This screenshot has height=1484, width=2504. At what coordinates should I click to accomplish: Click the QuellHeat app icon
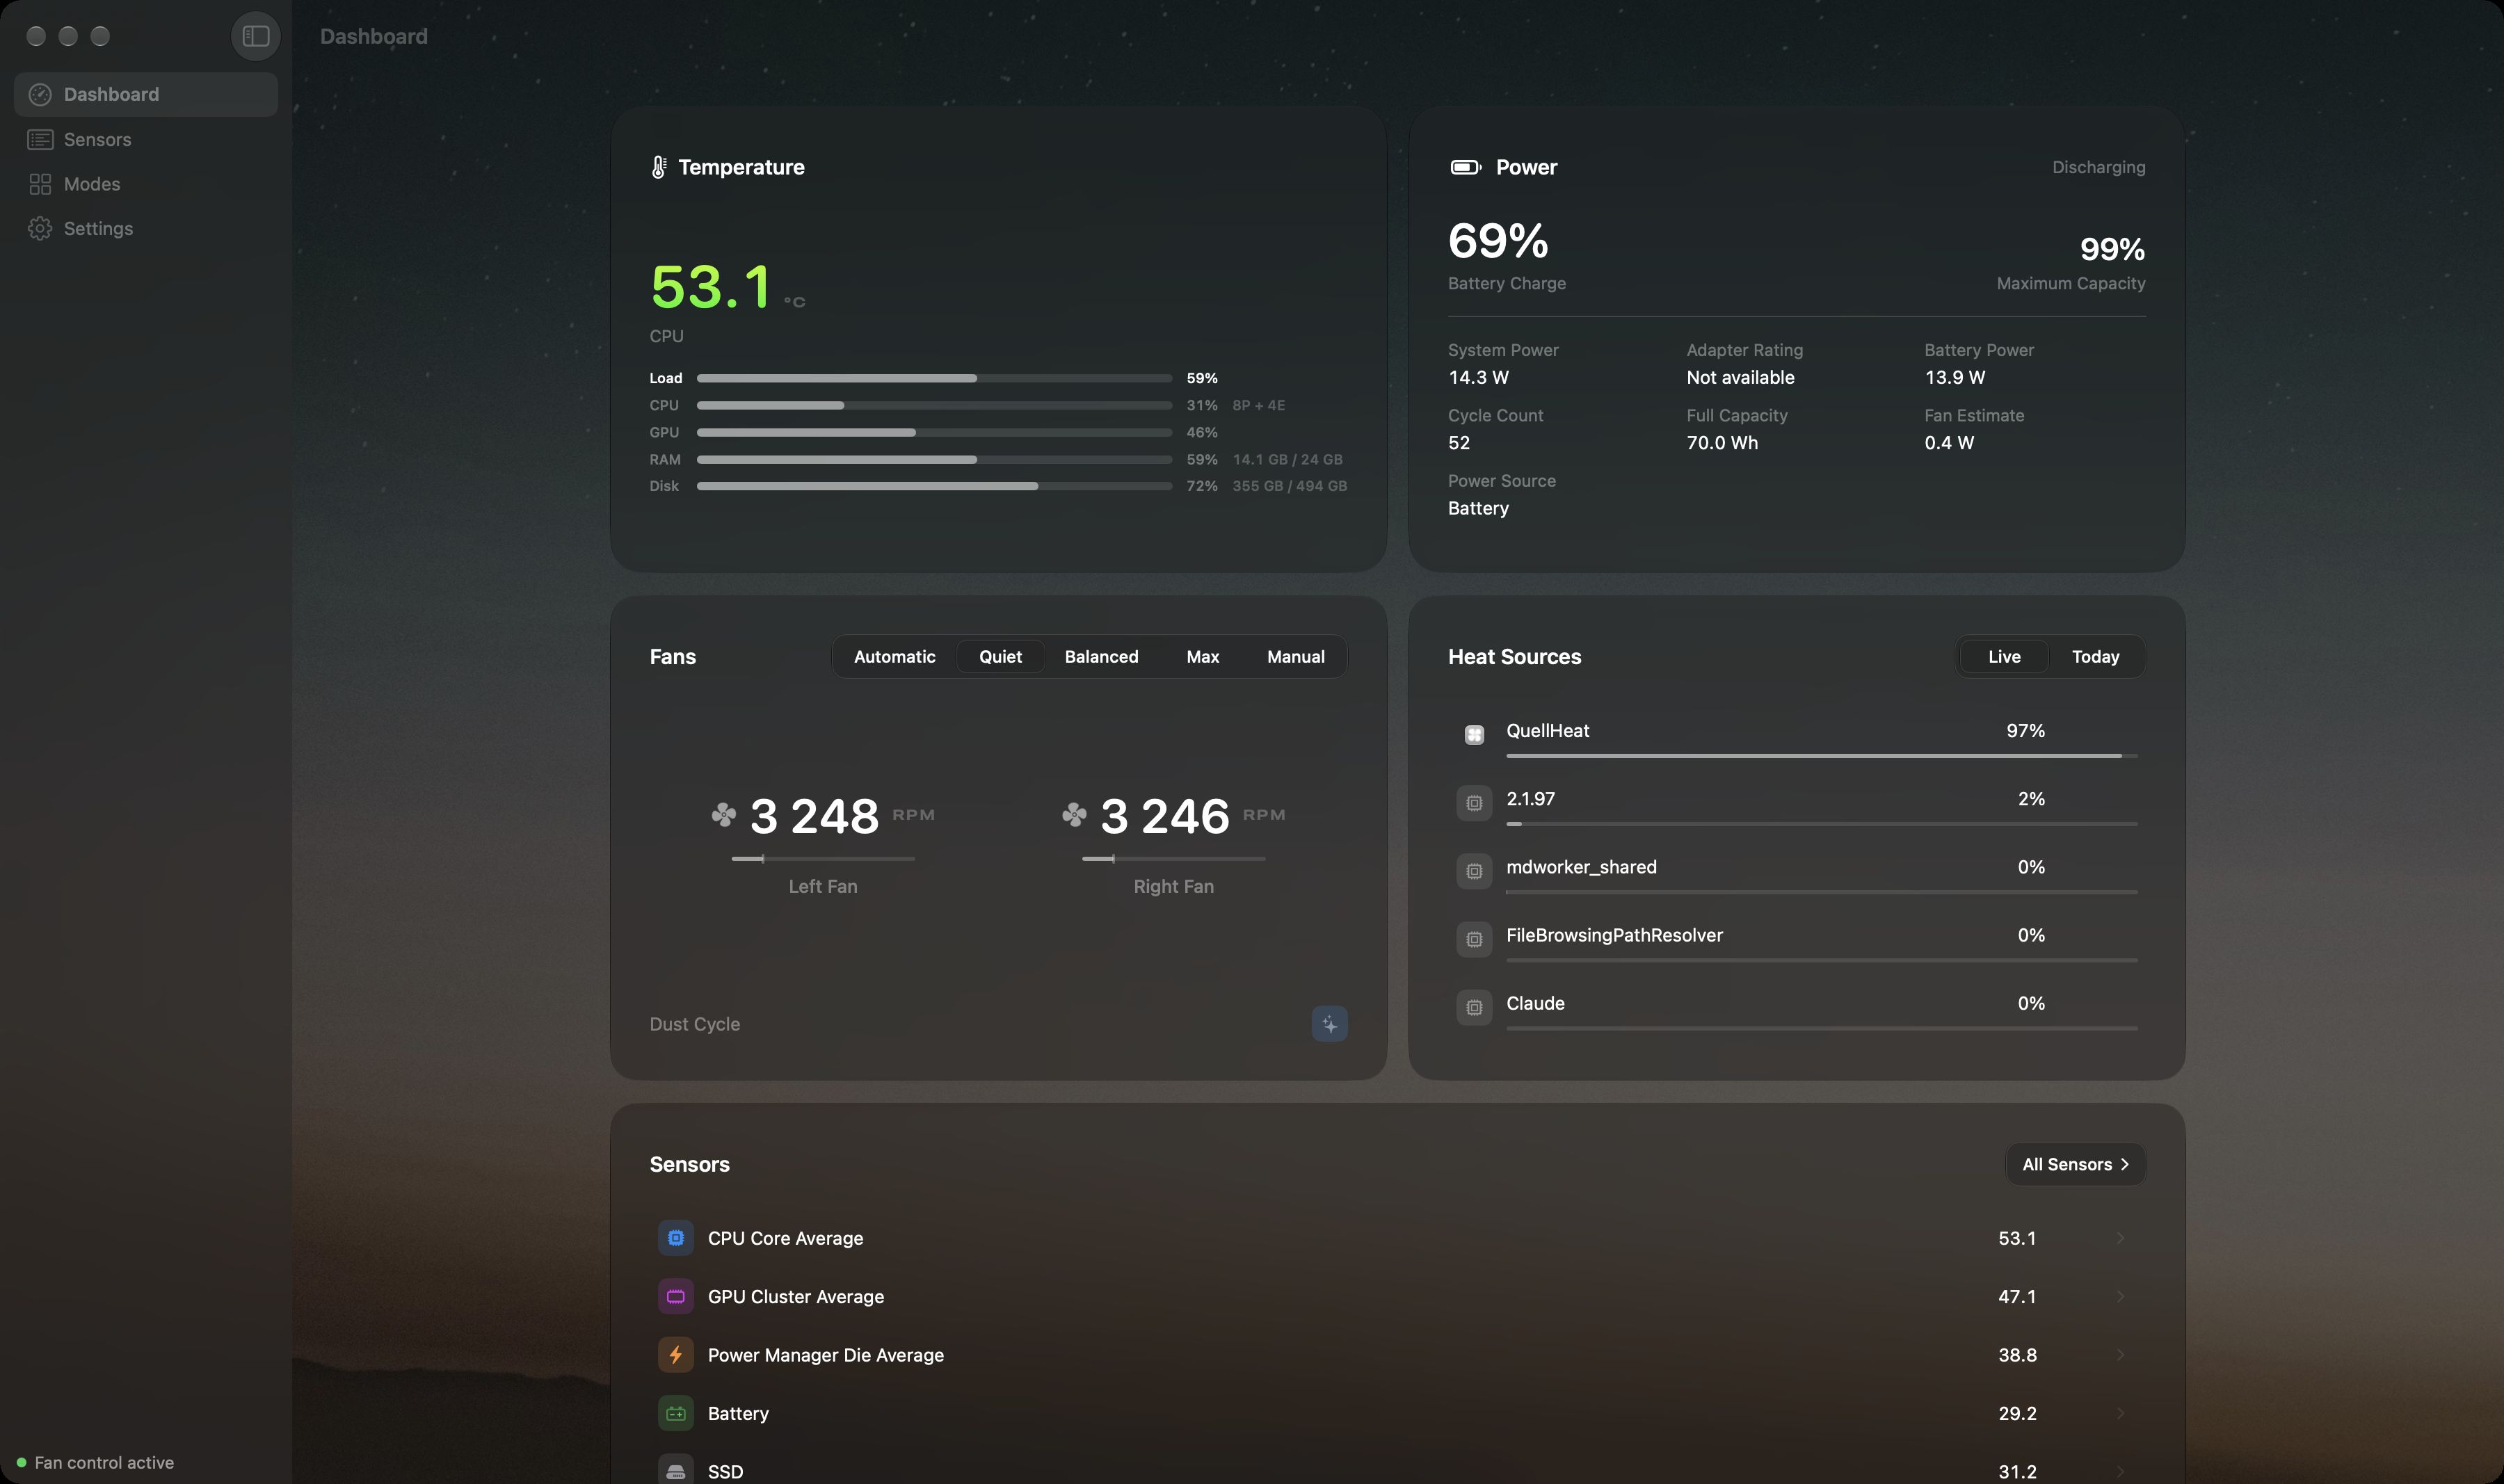click(x=1474, y=735)
